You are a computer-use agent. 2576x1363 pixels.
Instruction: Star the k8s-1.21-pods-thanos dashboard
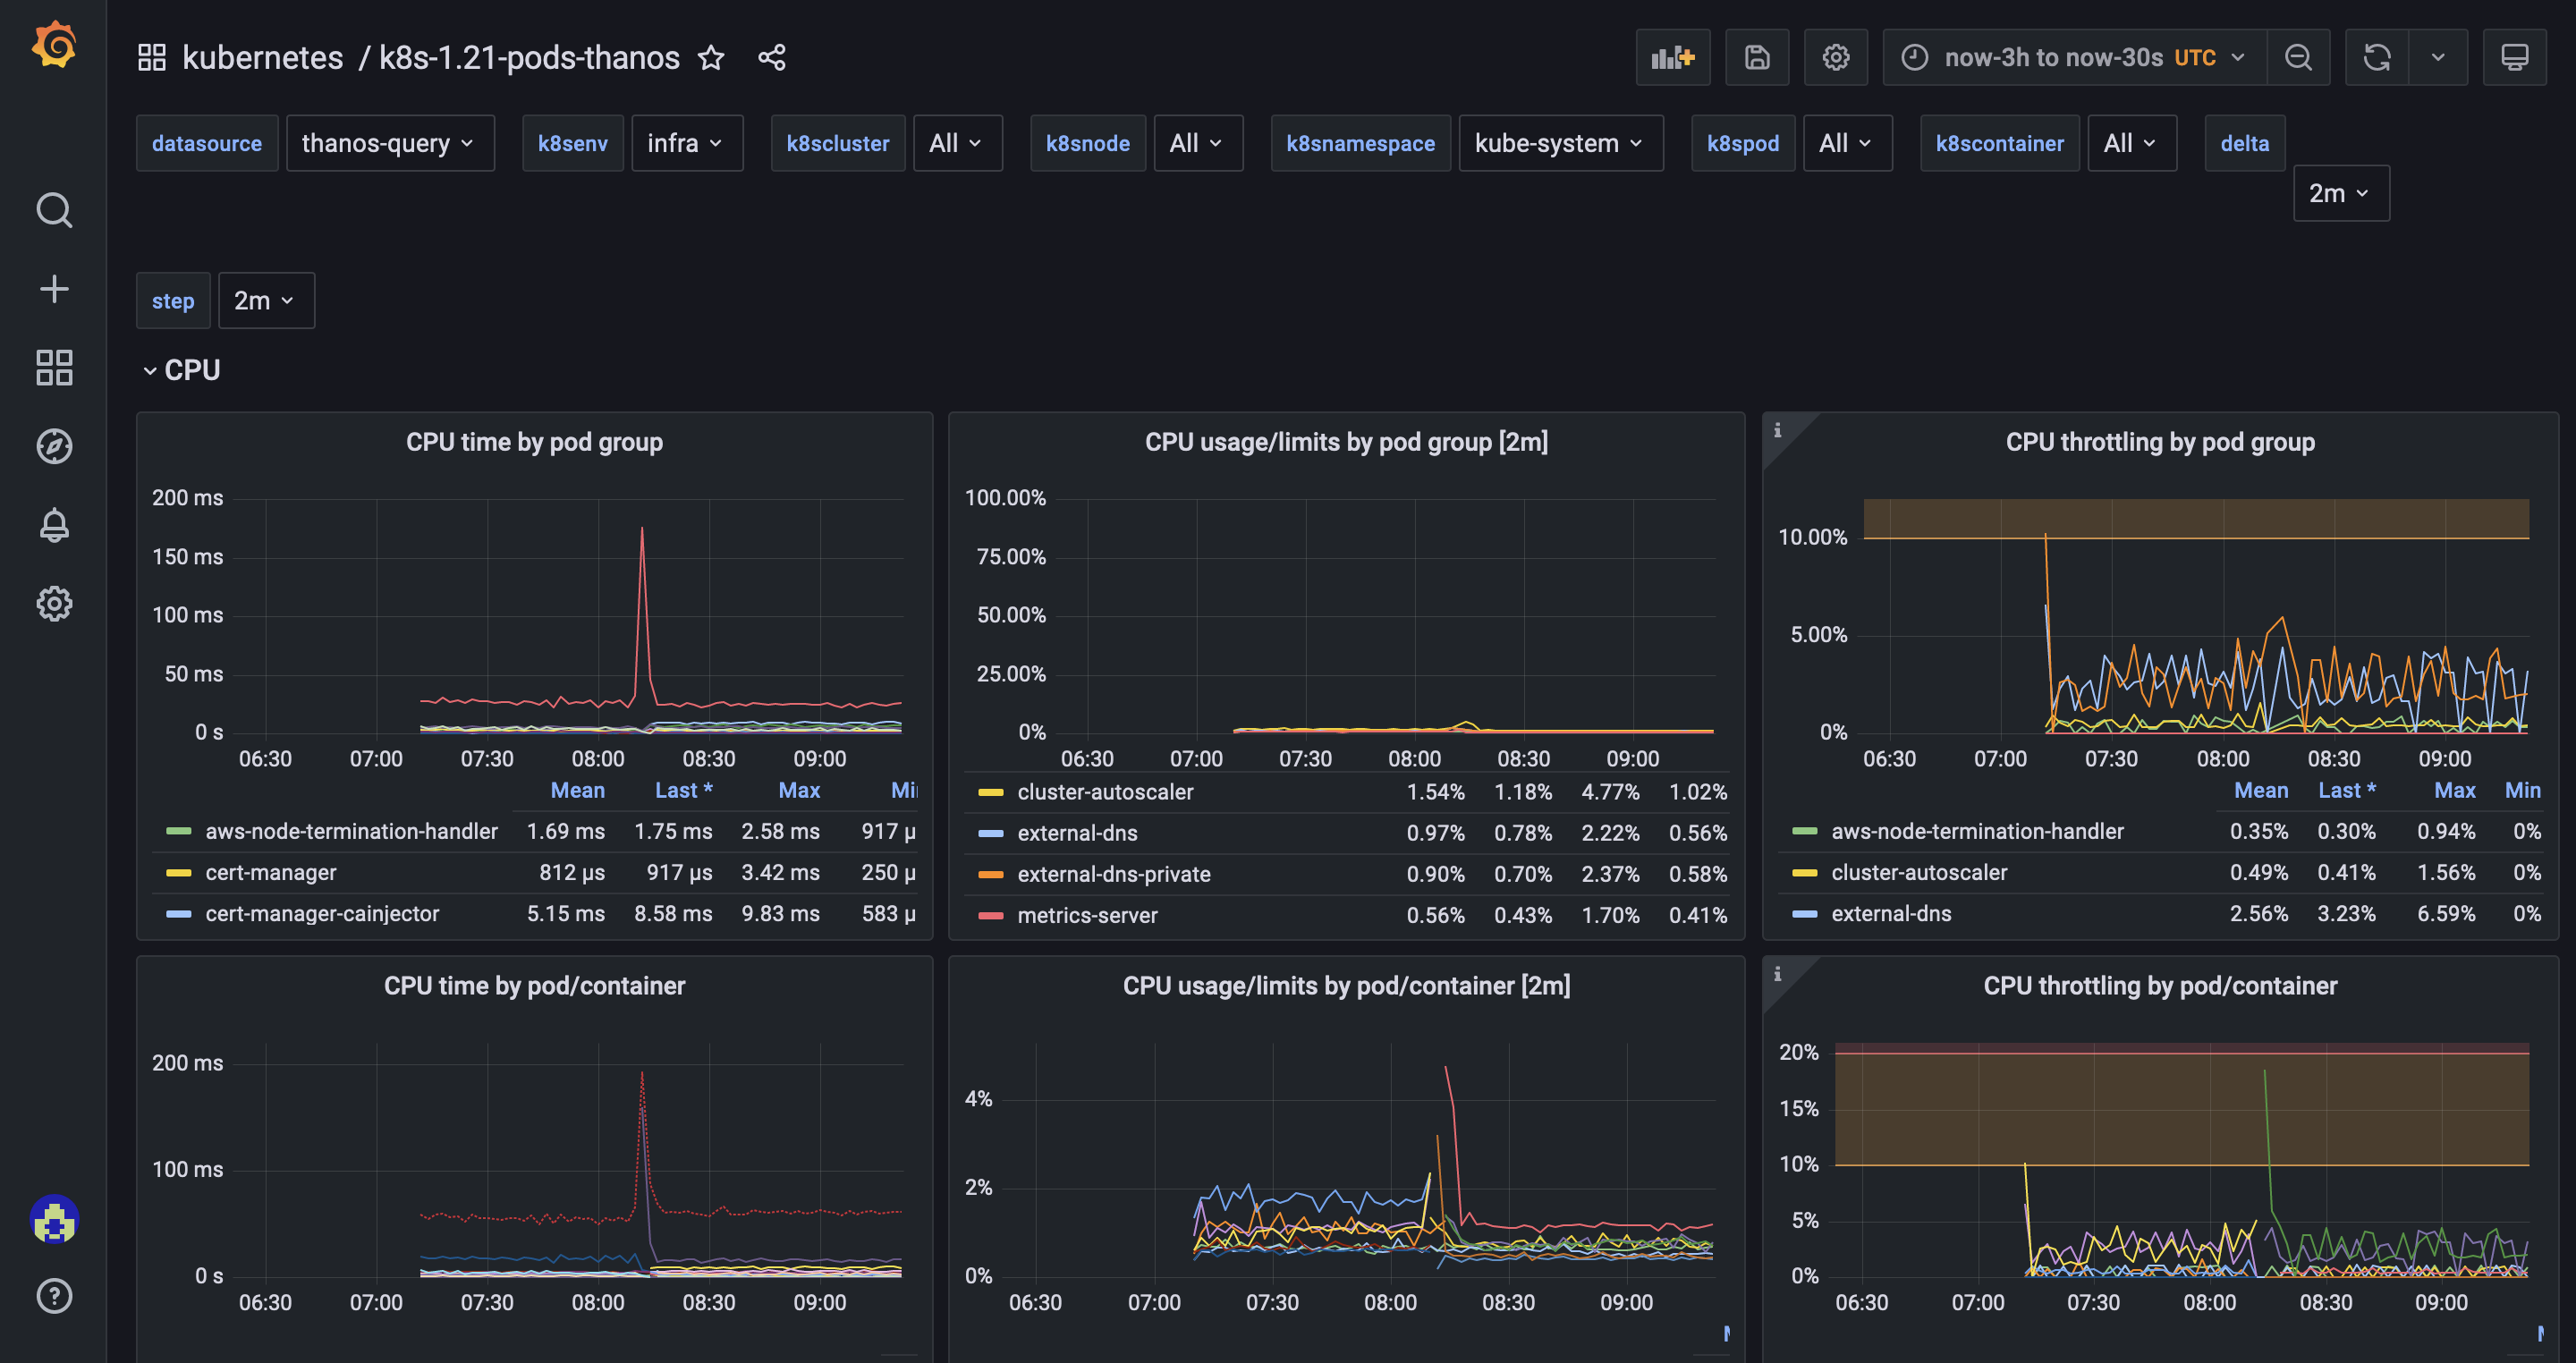711,57
